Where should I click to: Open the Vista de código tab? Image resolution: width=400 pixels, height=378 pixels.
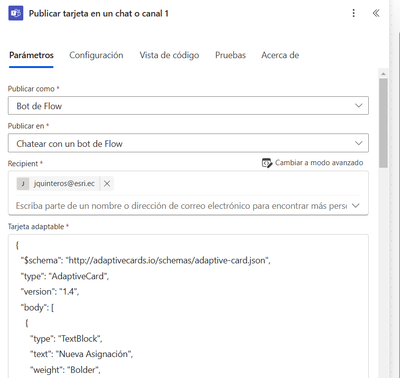coord(169,55)
